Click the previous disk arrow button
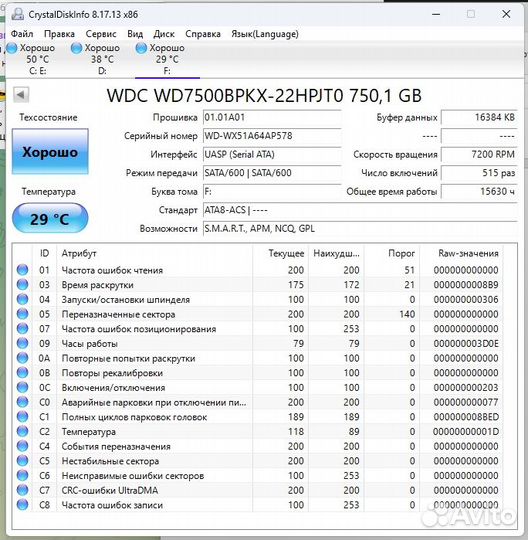The height and width of the screenshot is (540, 528). point(21,95)
